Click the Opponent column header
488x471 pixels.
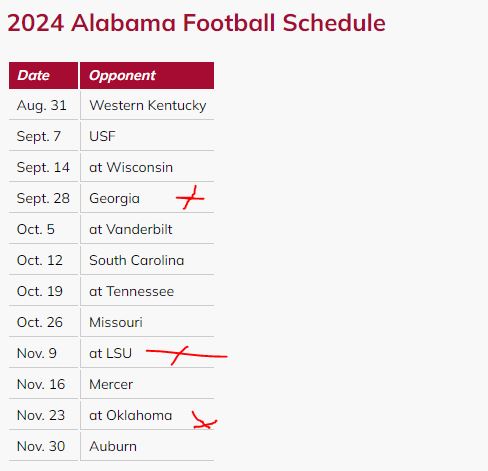147,75
